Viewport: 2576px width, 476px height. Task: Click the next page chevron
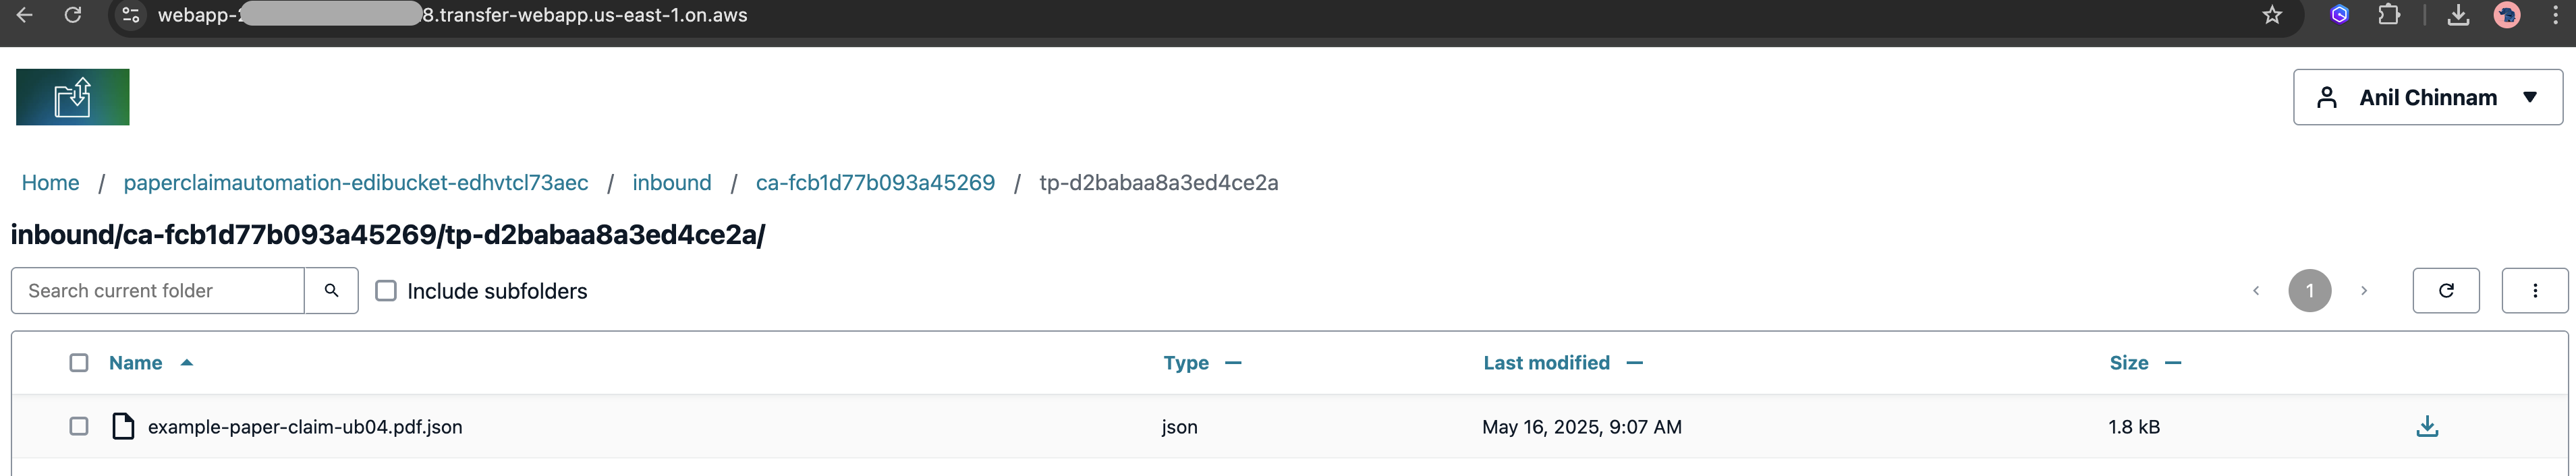point(2365,290)
